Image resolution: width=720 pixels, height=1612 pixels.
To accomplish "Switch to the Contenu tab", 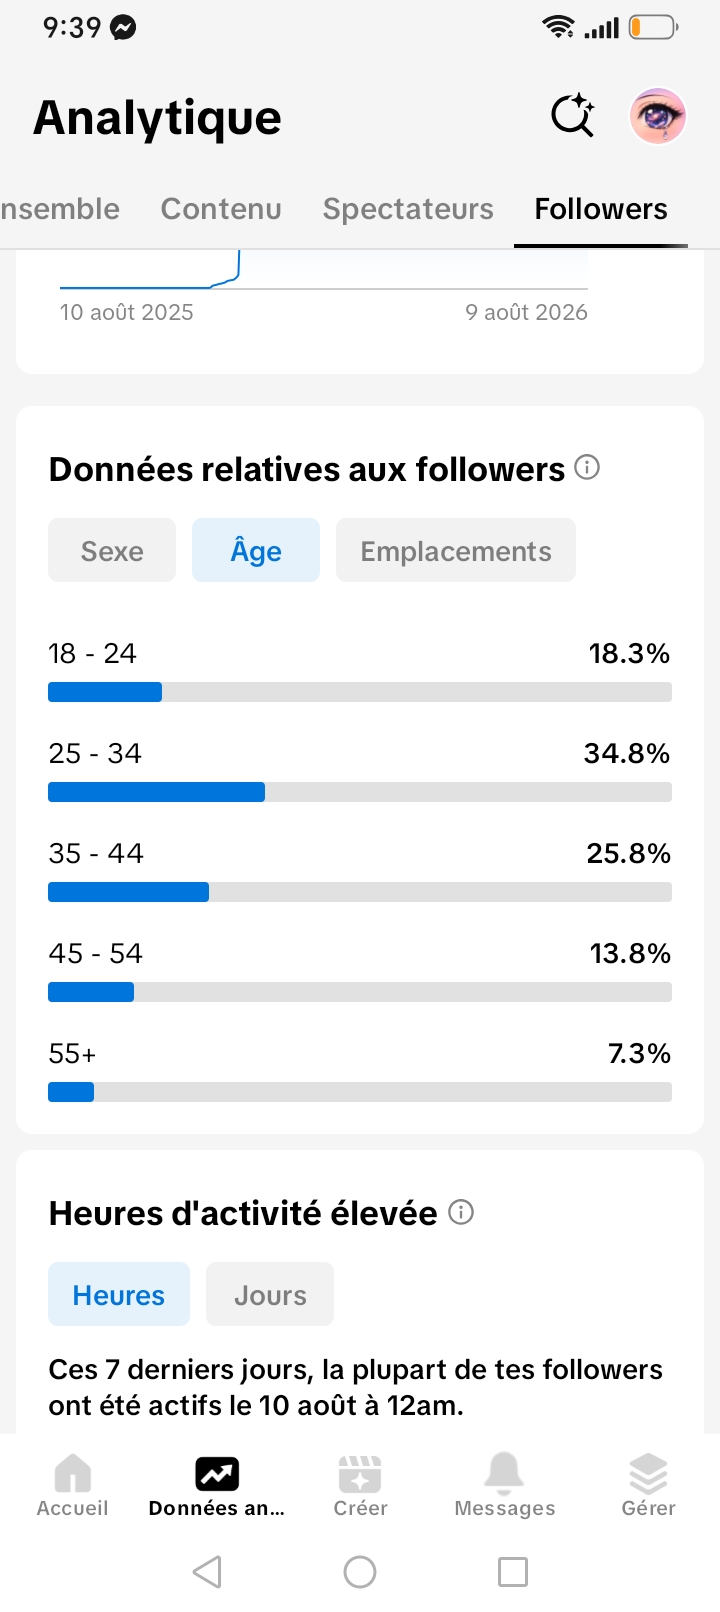I will click(221, 209).
